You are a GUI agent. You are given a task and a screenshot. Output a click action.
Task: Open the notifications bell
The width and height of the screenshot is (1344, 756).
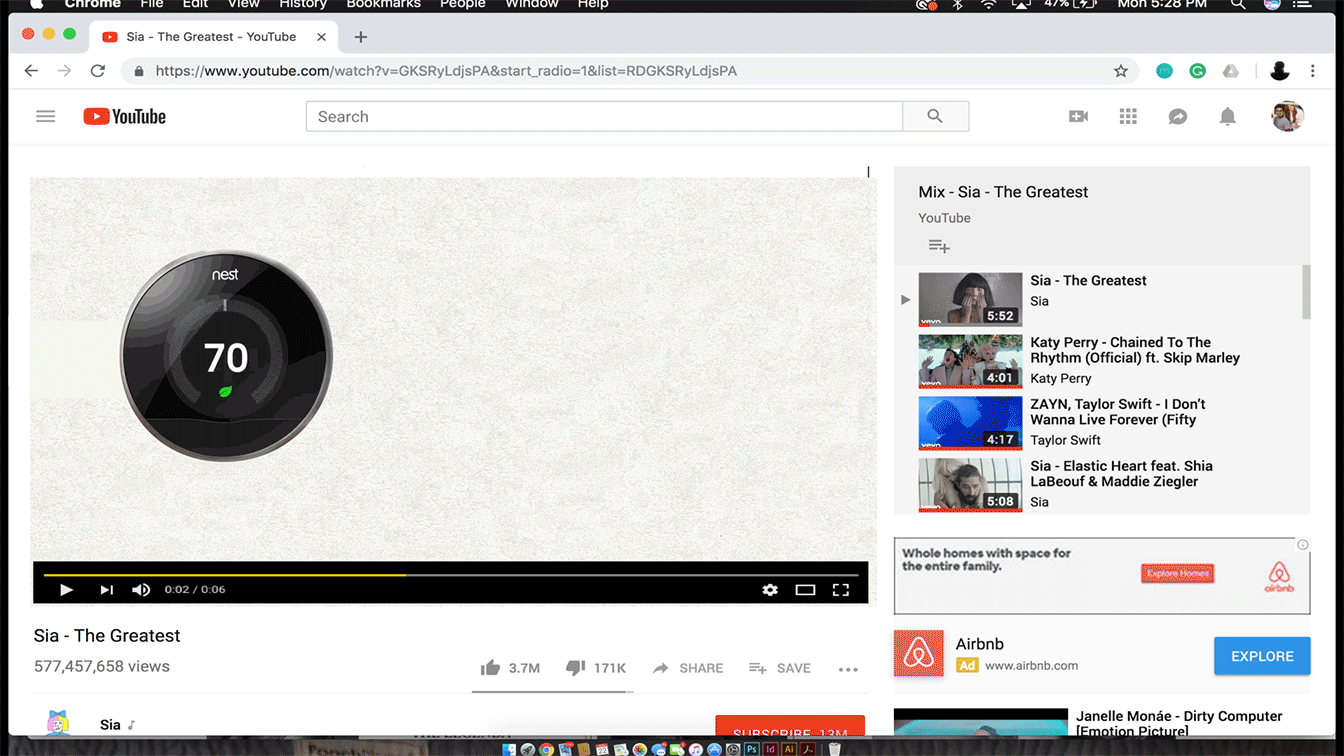pos(1227,116)
